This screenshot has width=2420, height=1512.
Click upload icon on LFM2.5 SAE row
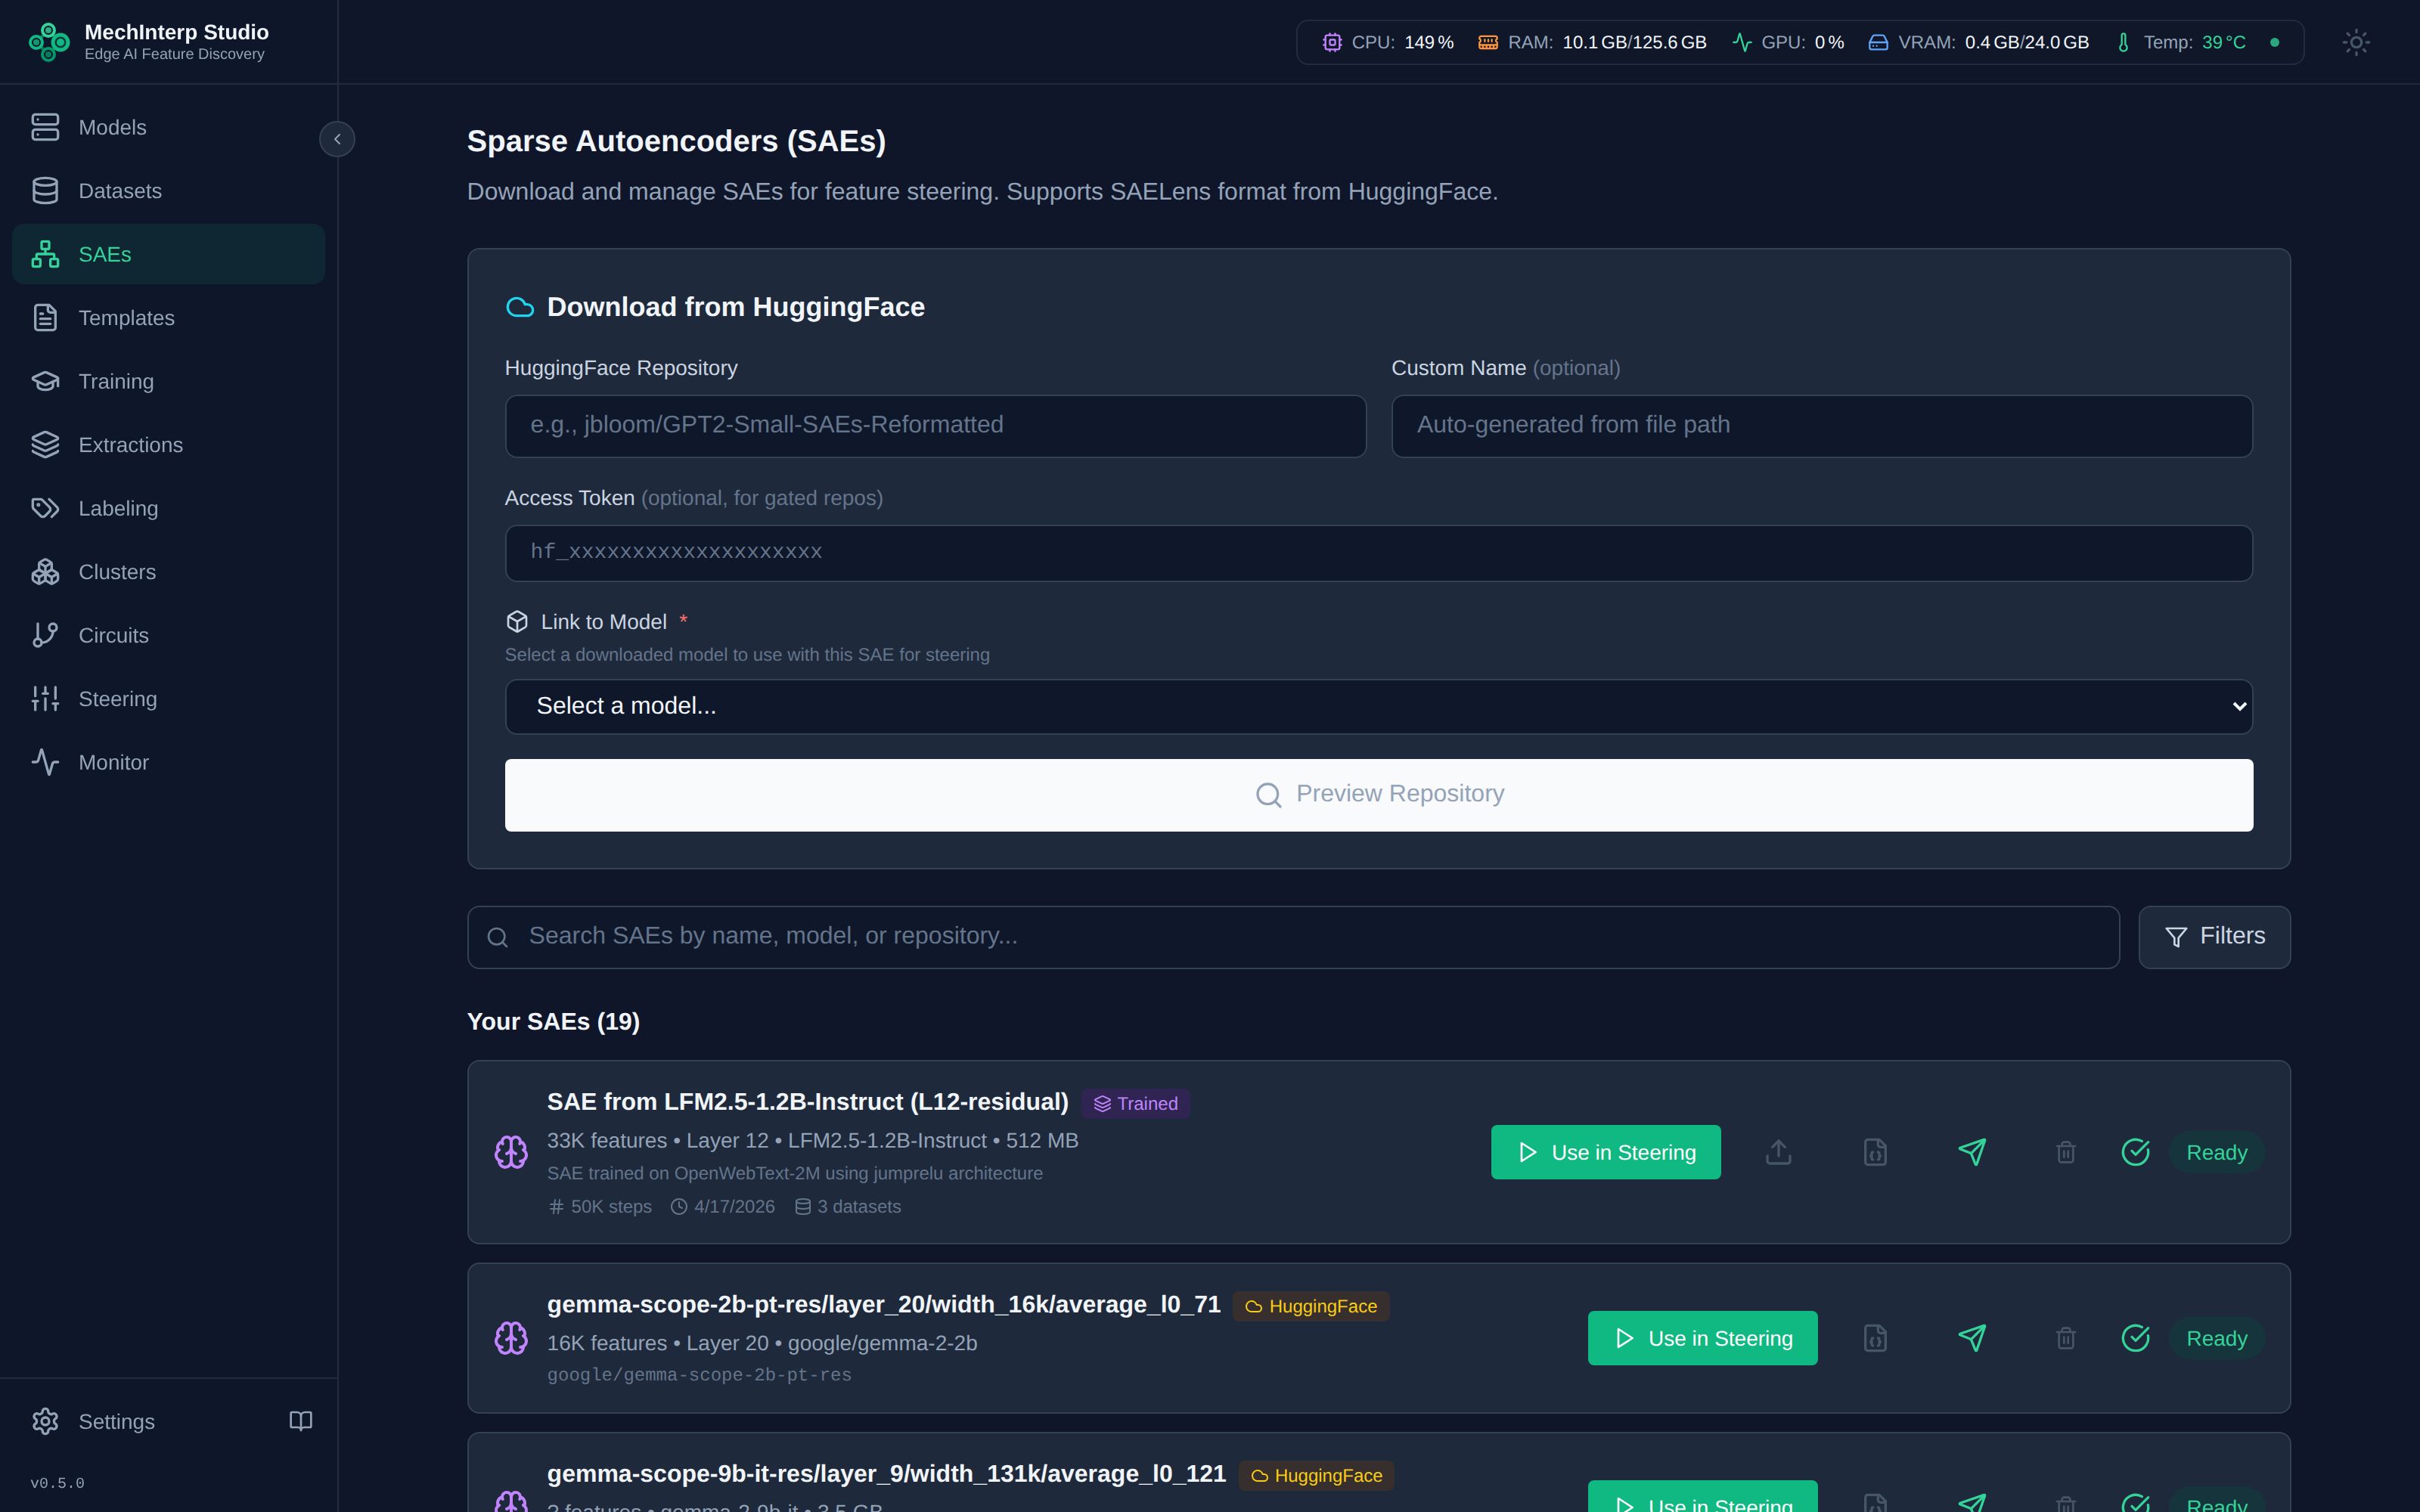point(1778,1152)
